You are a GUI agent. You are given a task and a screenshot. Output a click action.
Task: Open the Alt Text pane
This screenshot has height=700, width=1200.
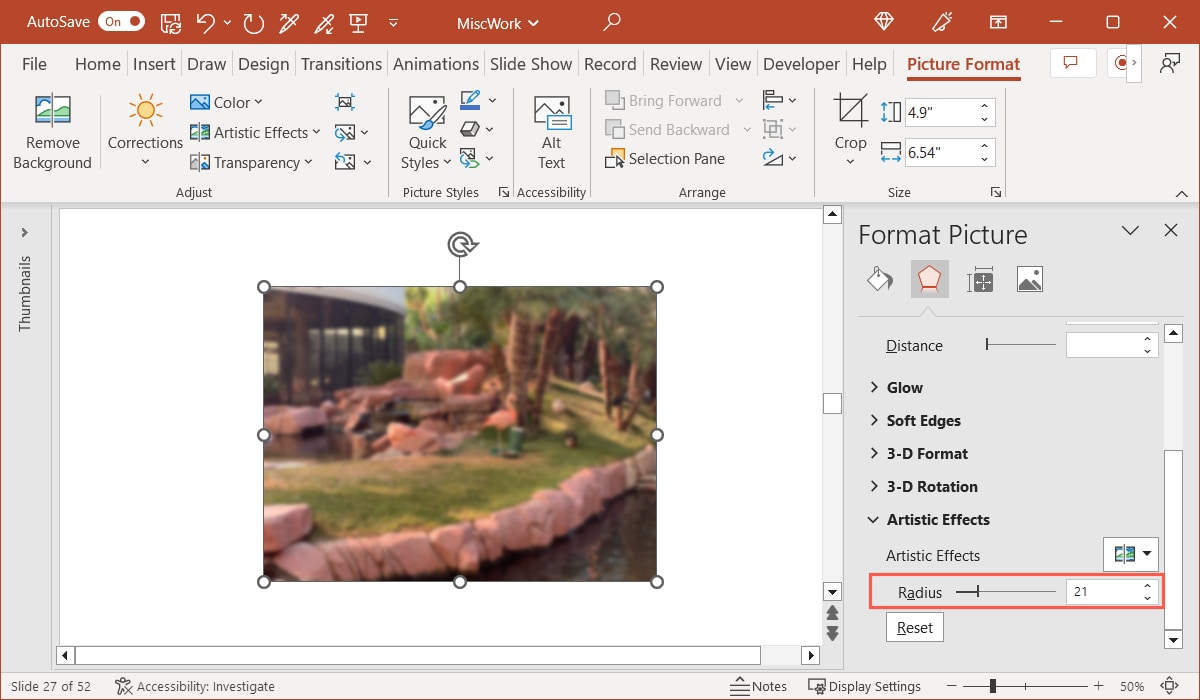[551, 130]
